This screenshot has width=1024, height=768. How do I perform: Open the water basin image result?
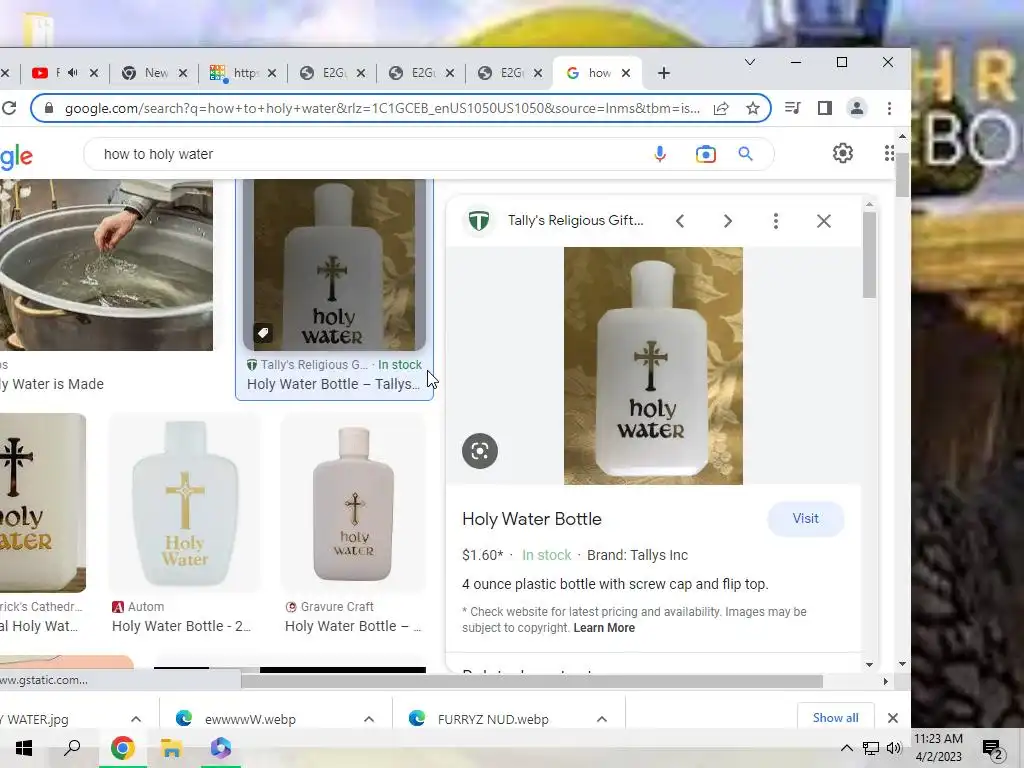click(106, 265)
